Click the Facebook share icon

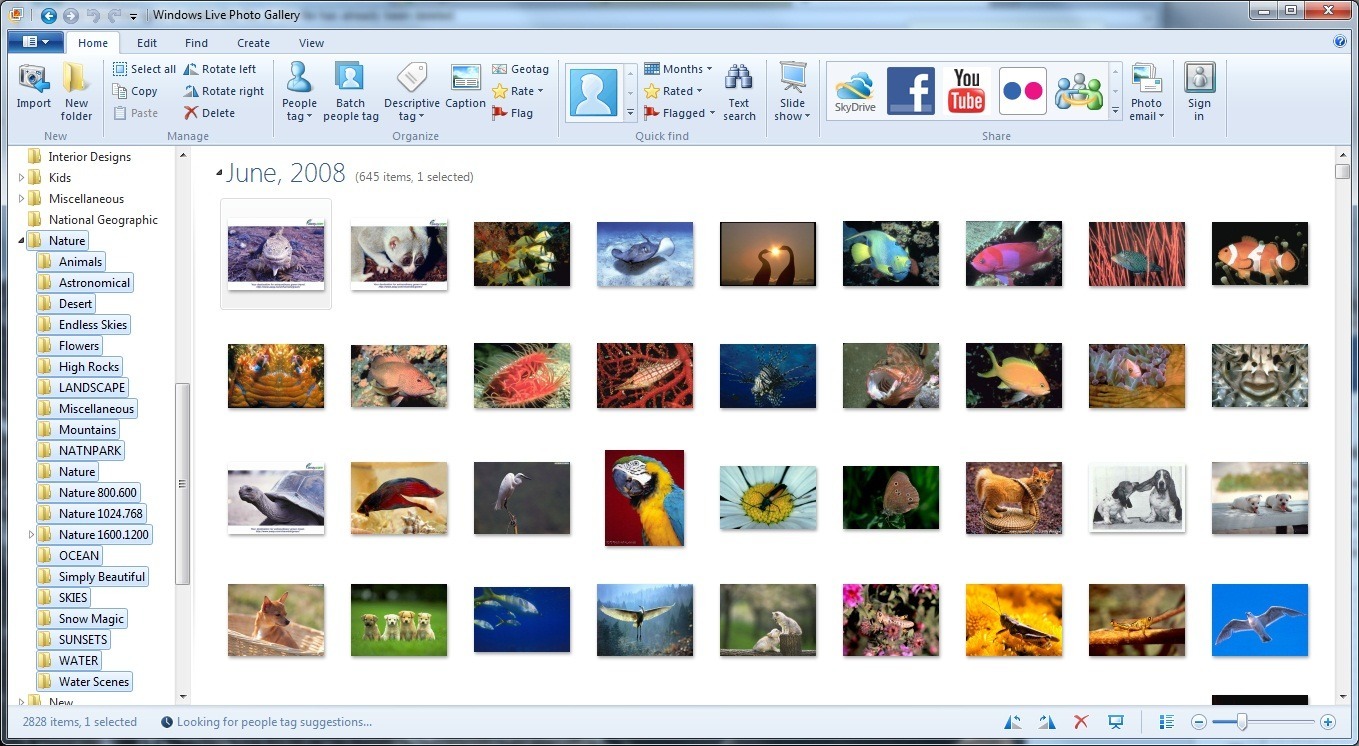(910, 91)
